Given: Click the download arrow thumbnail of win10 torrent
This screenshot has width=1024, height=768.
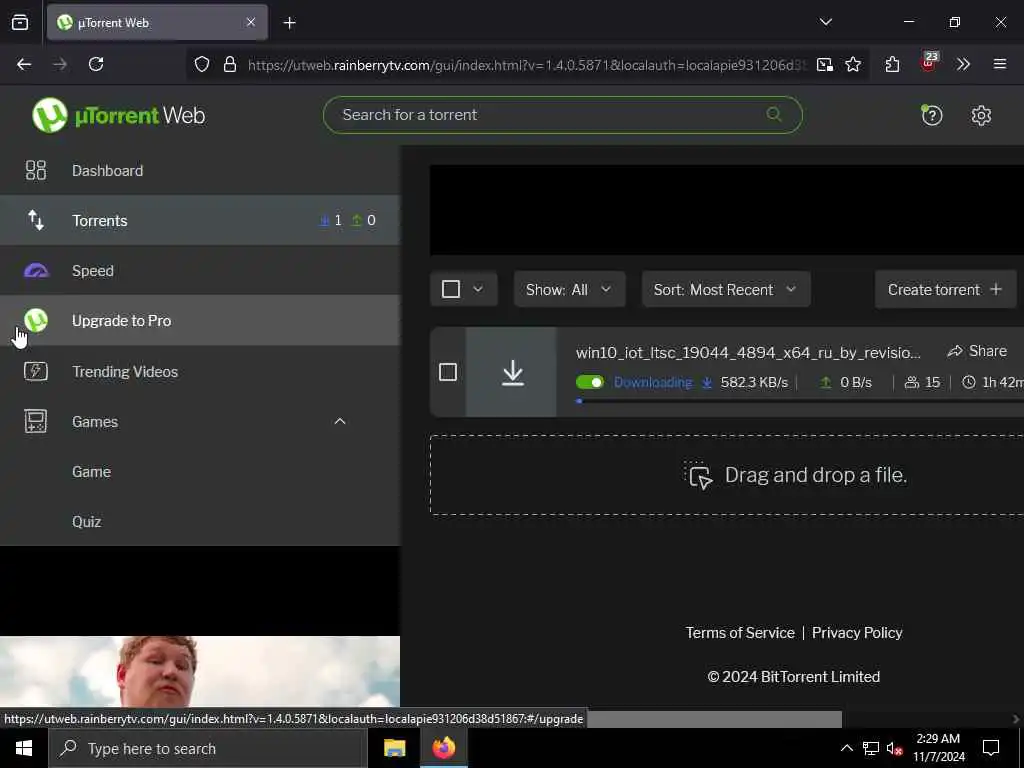Looking at the screenshot, I should click(513, 372).
